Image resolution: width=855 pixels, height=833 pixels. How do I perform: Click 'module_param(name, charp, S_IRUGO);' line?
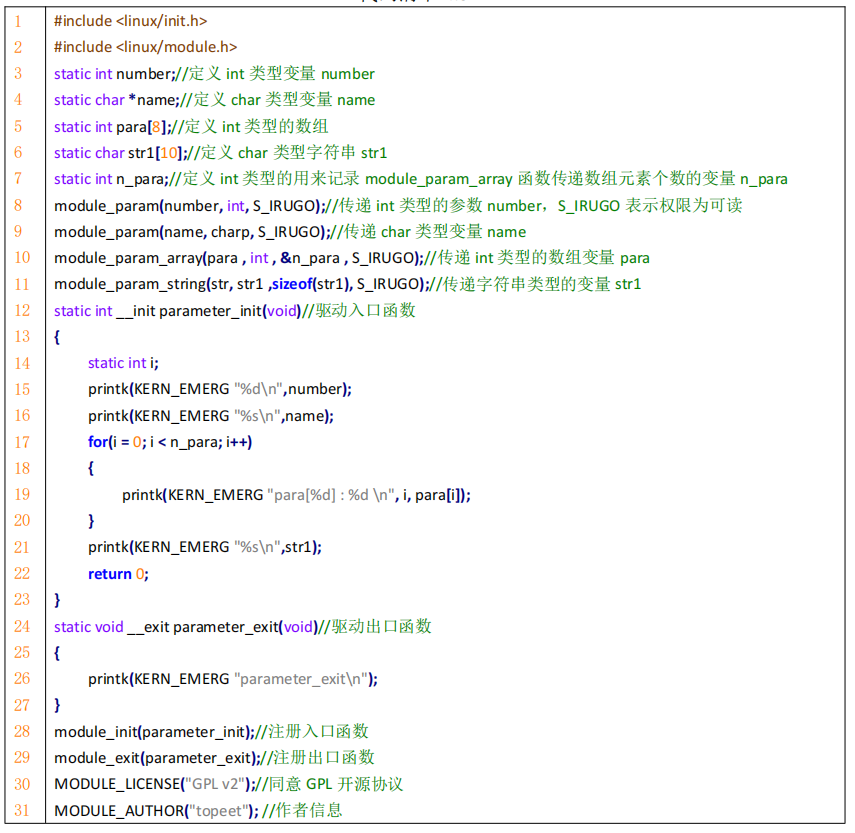point(192,232)
